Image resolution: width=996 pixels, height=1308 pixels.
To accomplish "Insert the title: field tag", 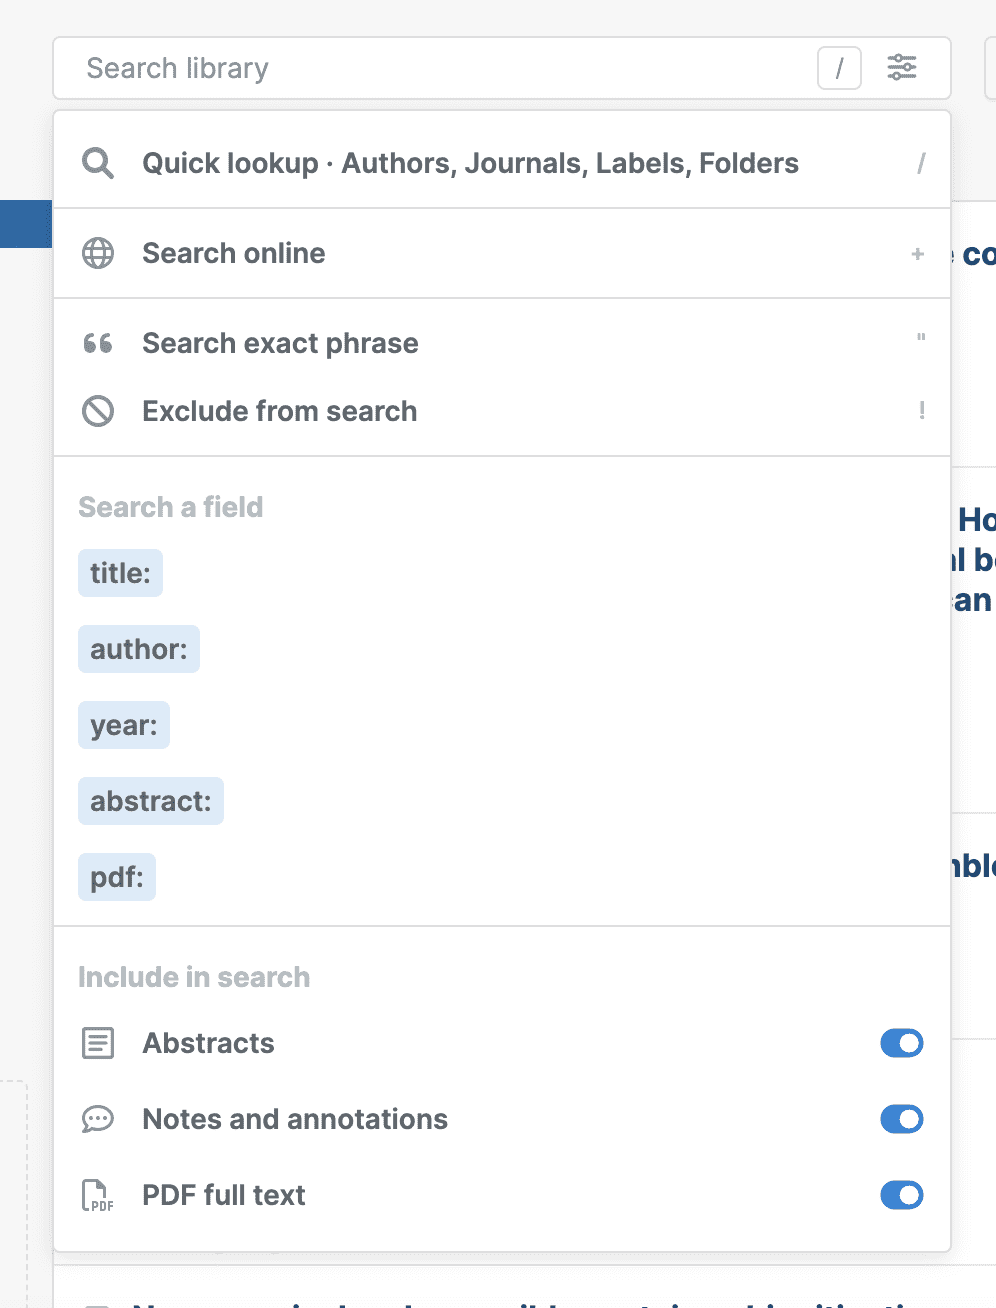I will 120,573.
